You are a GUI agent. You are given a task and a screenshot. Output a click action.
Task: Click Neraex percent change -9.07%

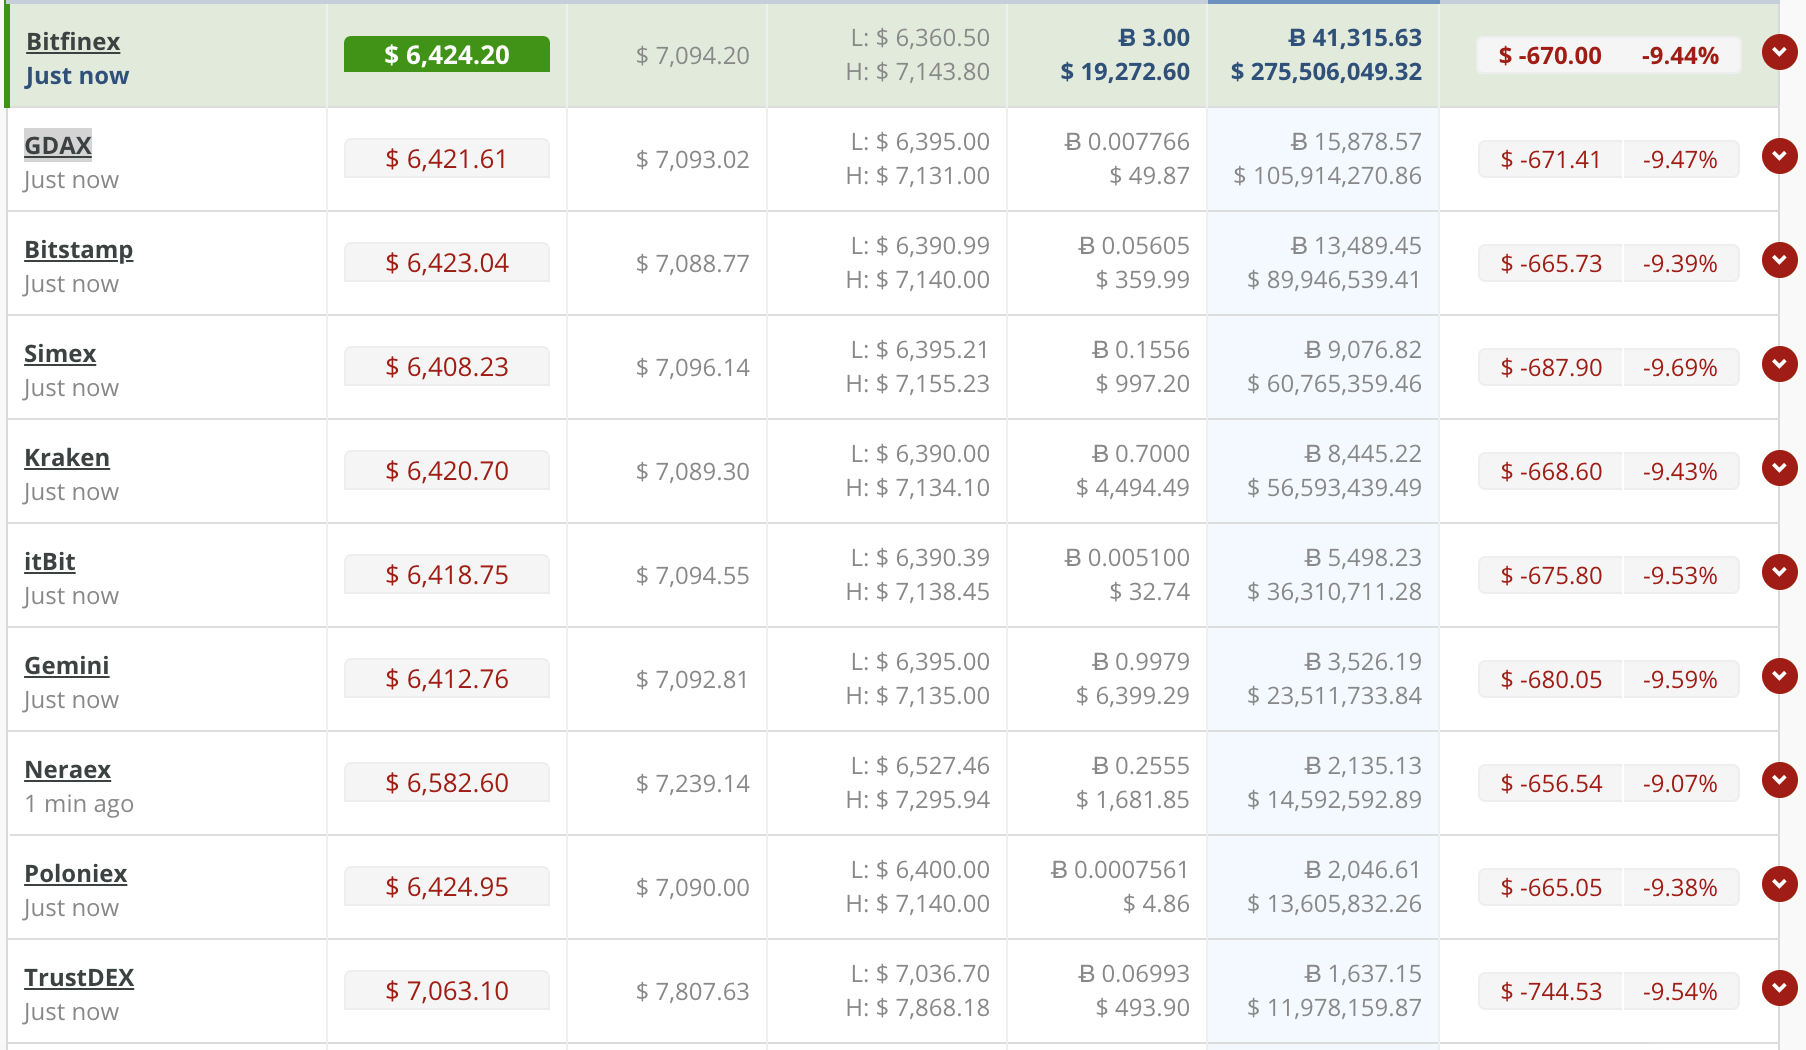(1680, 784)
